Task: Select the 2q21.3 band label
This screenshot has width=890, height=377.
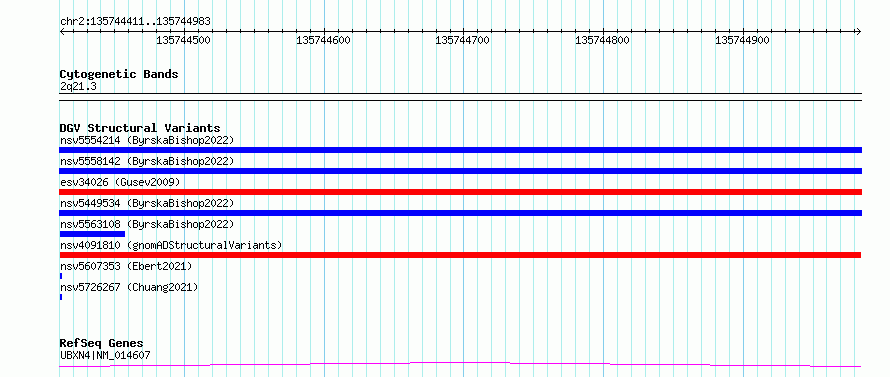Action: coord(78,87)
